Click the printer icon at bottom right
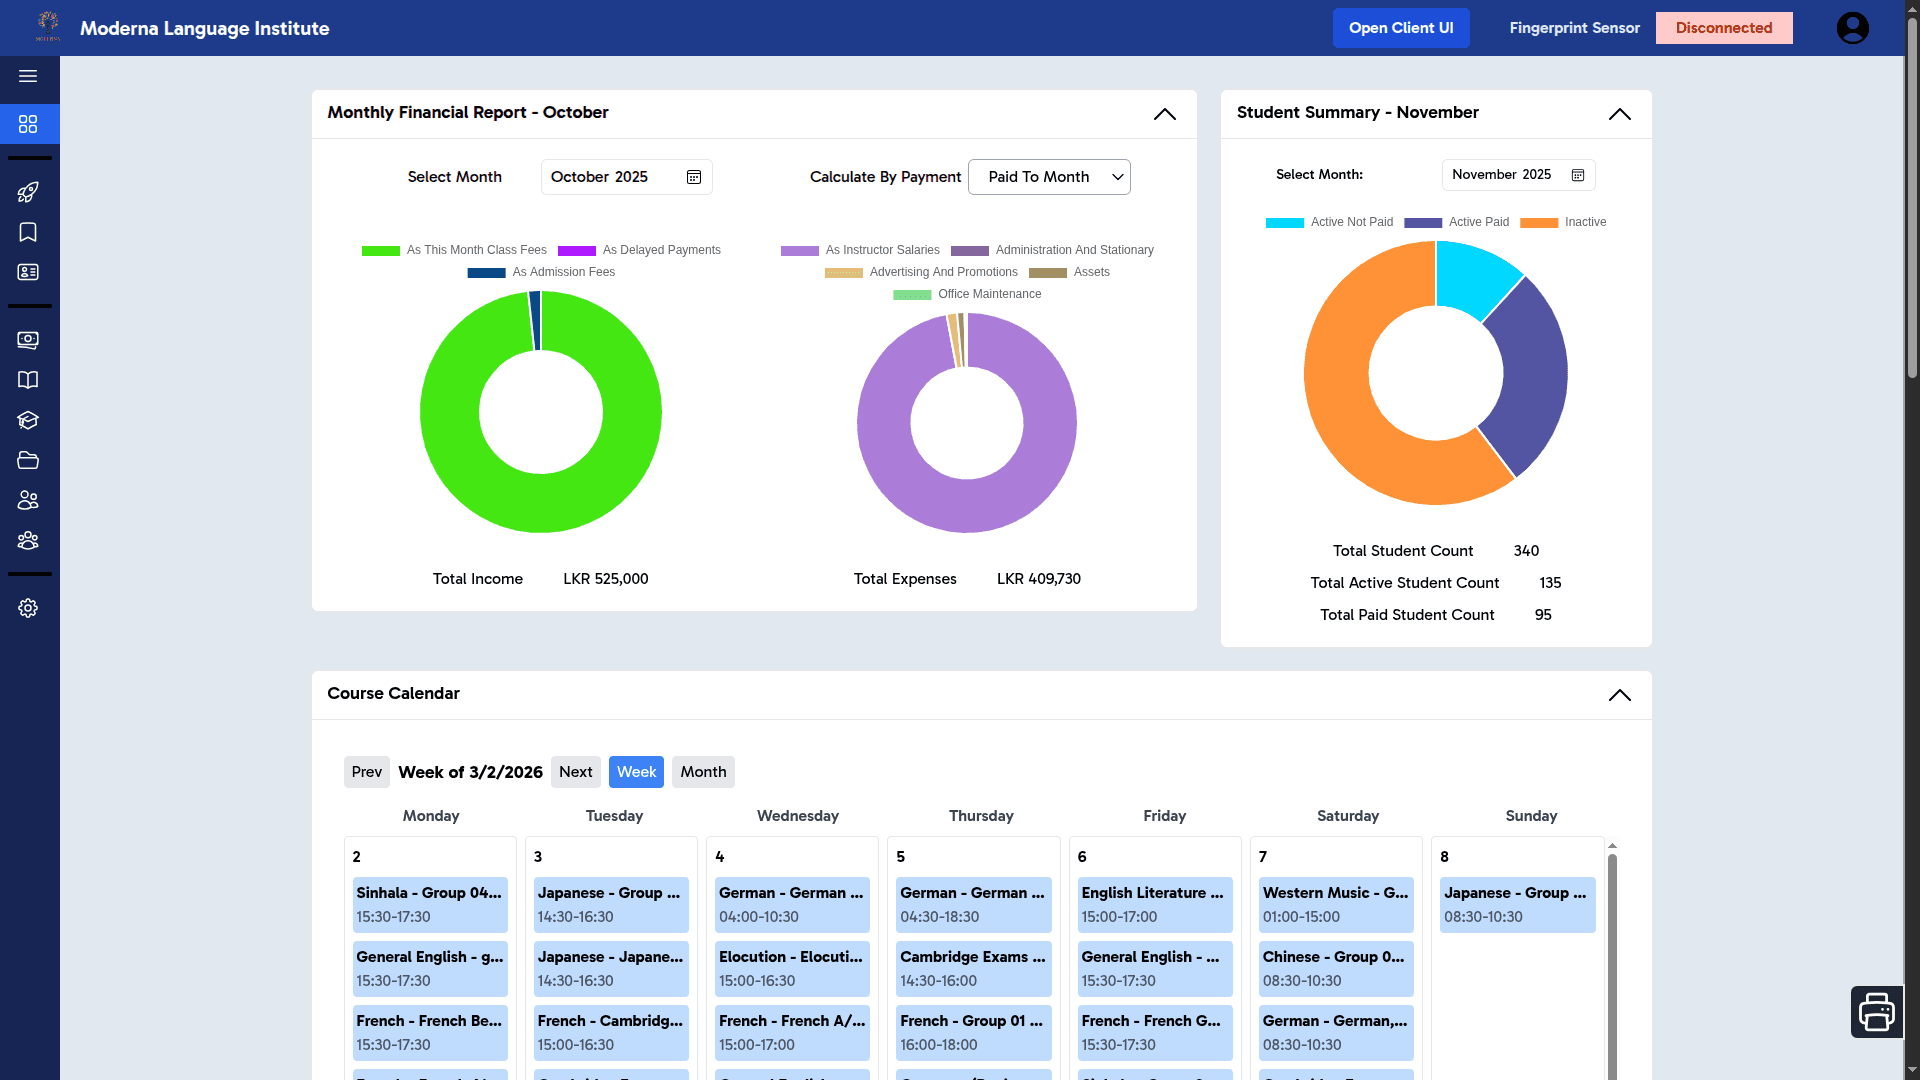 [1877, 1011]
